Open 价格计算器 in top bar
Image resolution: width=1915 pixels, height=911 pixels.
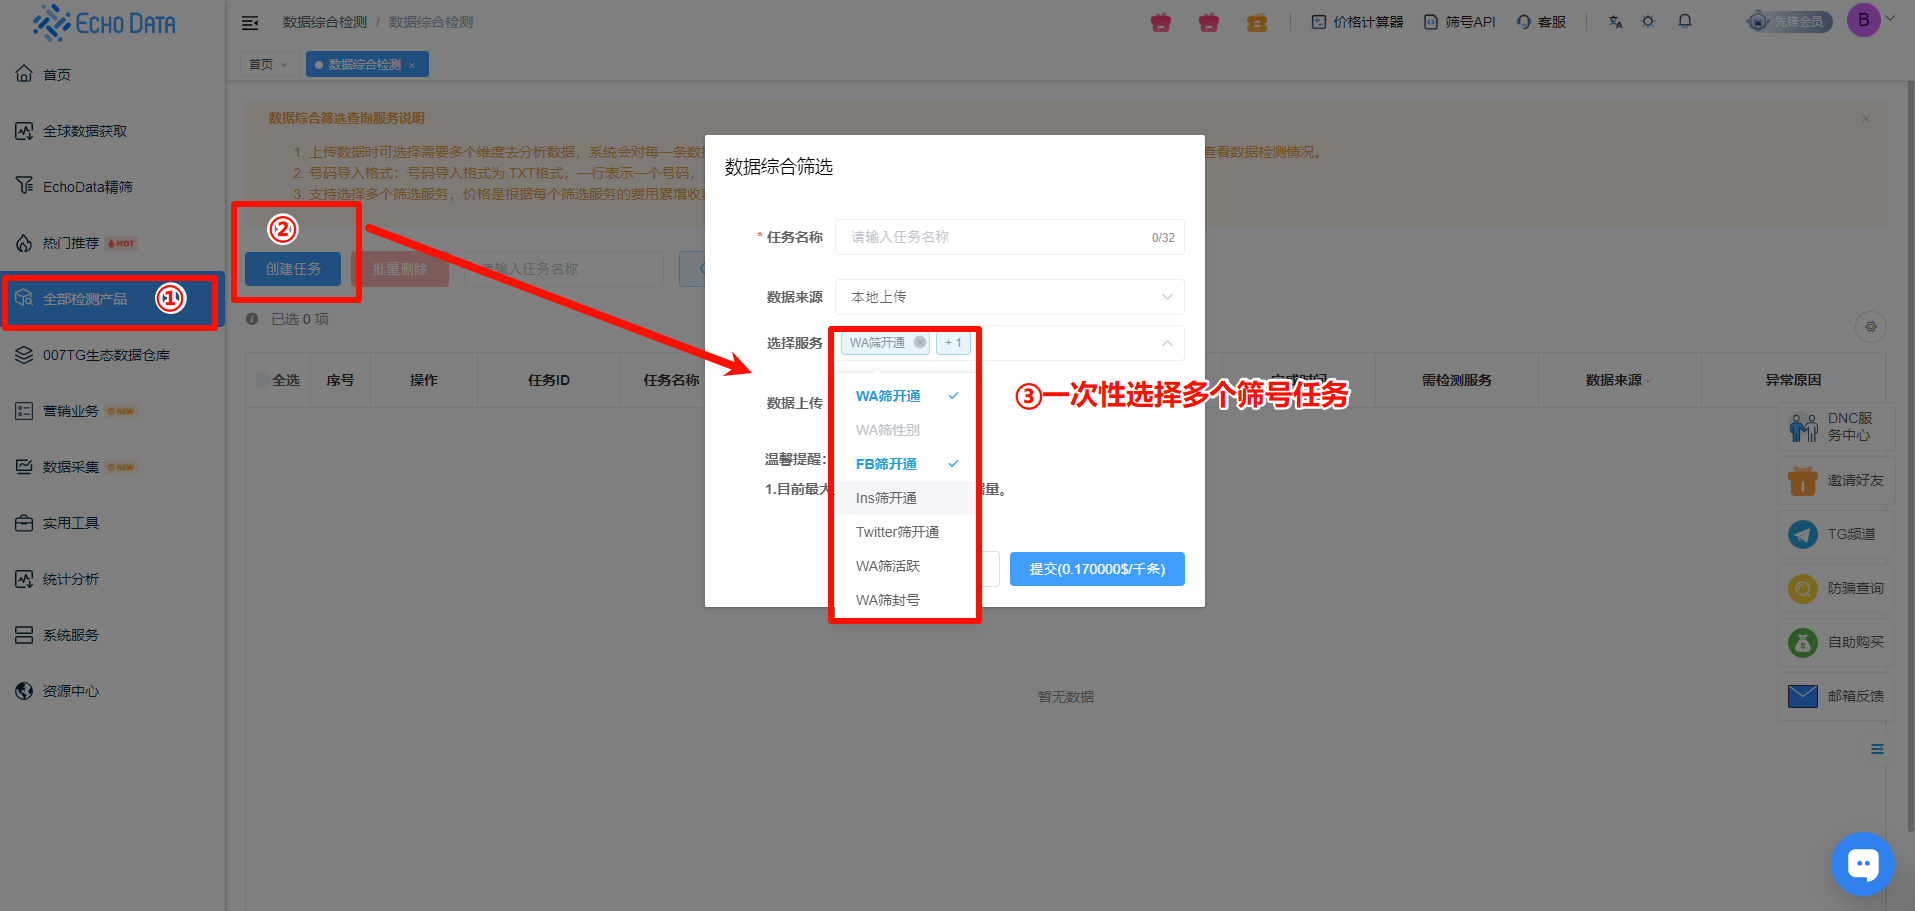click(x=1357, y=22)
